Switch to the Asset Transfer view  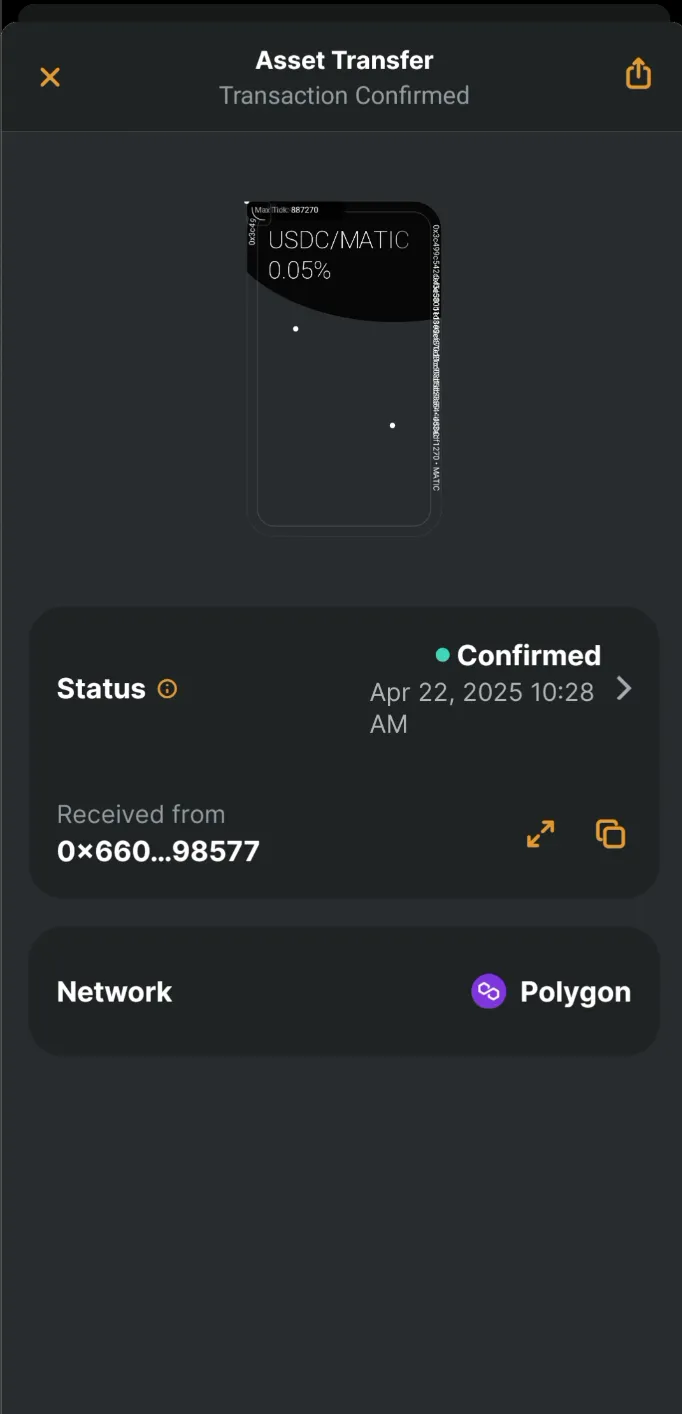click(x=344, y=60)
